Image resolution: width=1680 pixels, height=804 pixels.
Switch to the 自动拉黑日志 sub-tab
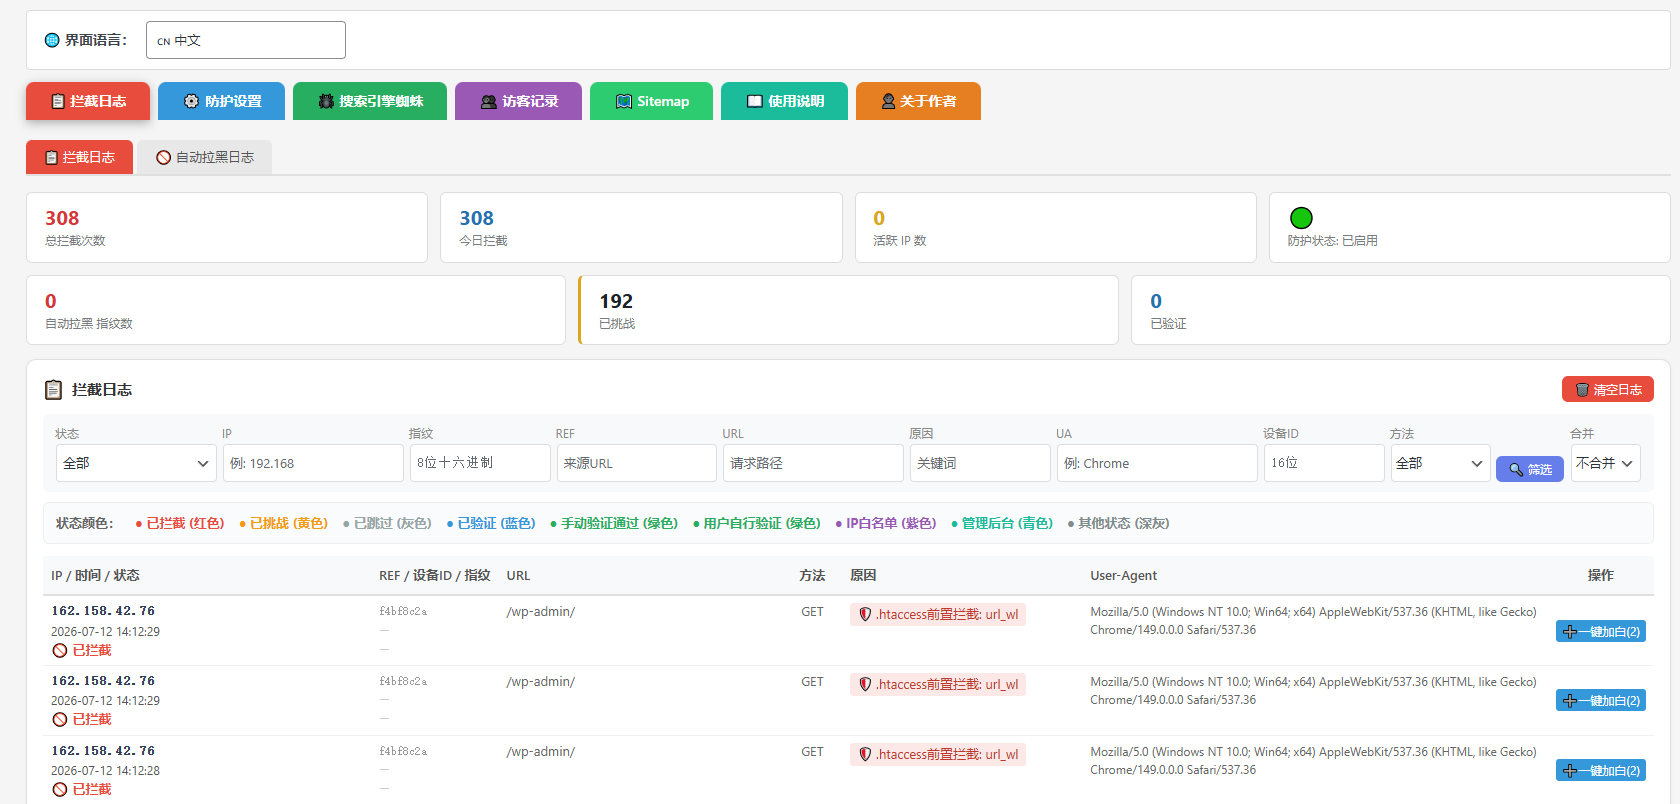pyautogui.click(x=205, y=157)
